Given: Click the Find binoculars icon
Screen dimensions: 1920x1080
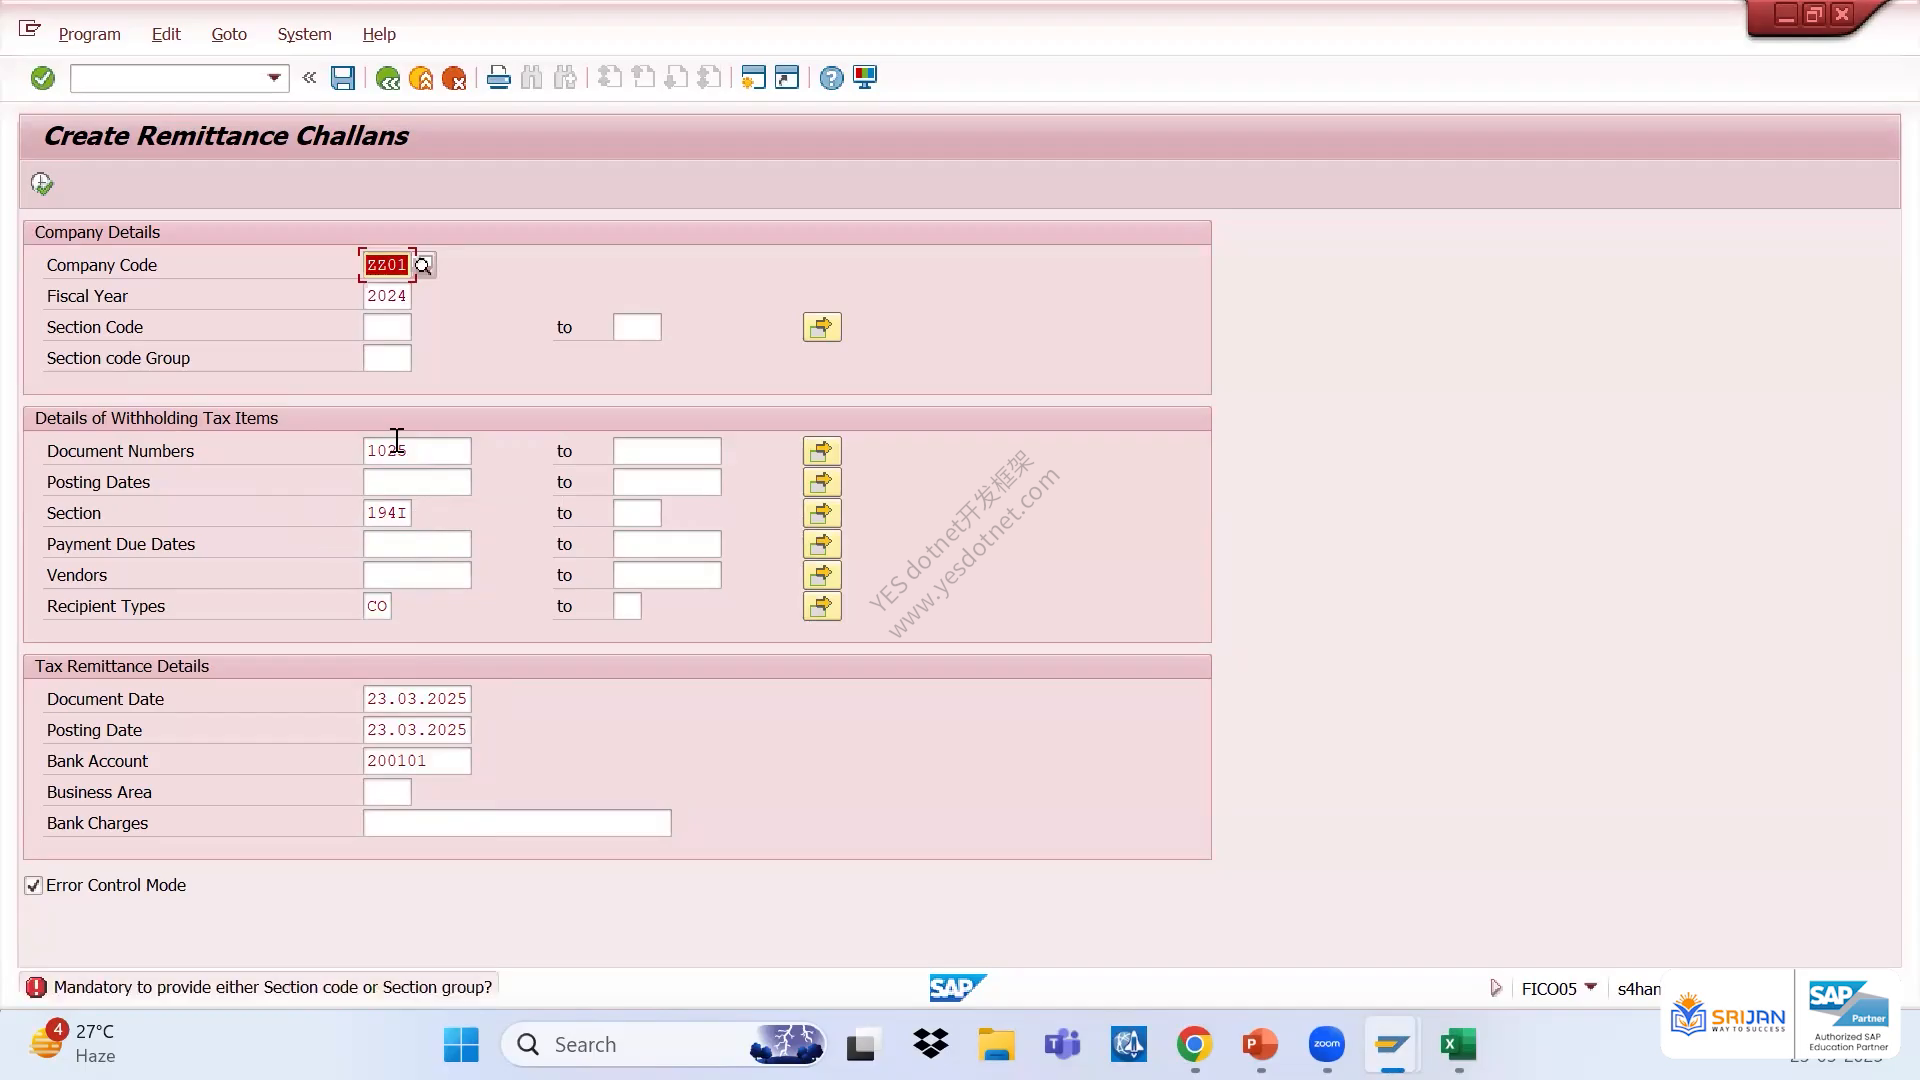Looking at the screenshot, I should [x=532, y=78].
